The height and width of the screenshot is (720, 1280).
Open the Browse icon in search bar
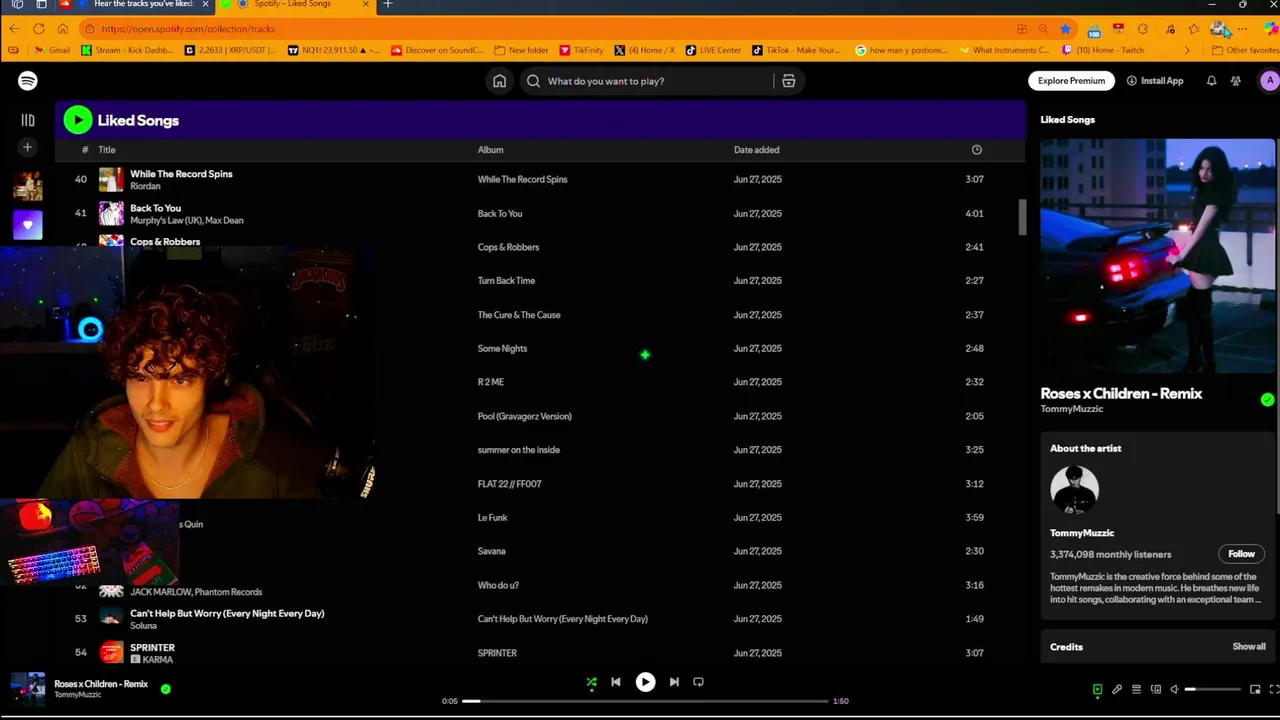click(788, 81)
